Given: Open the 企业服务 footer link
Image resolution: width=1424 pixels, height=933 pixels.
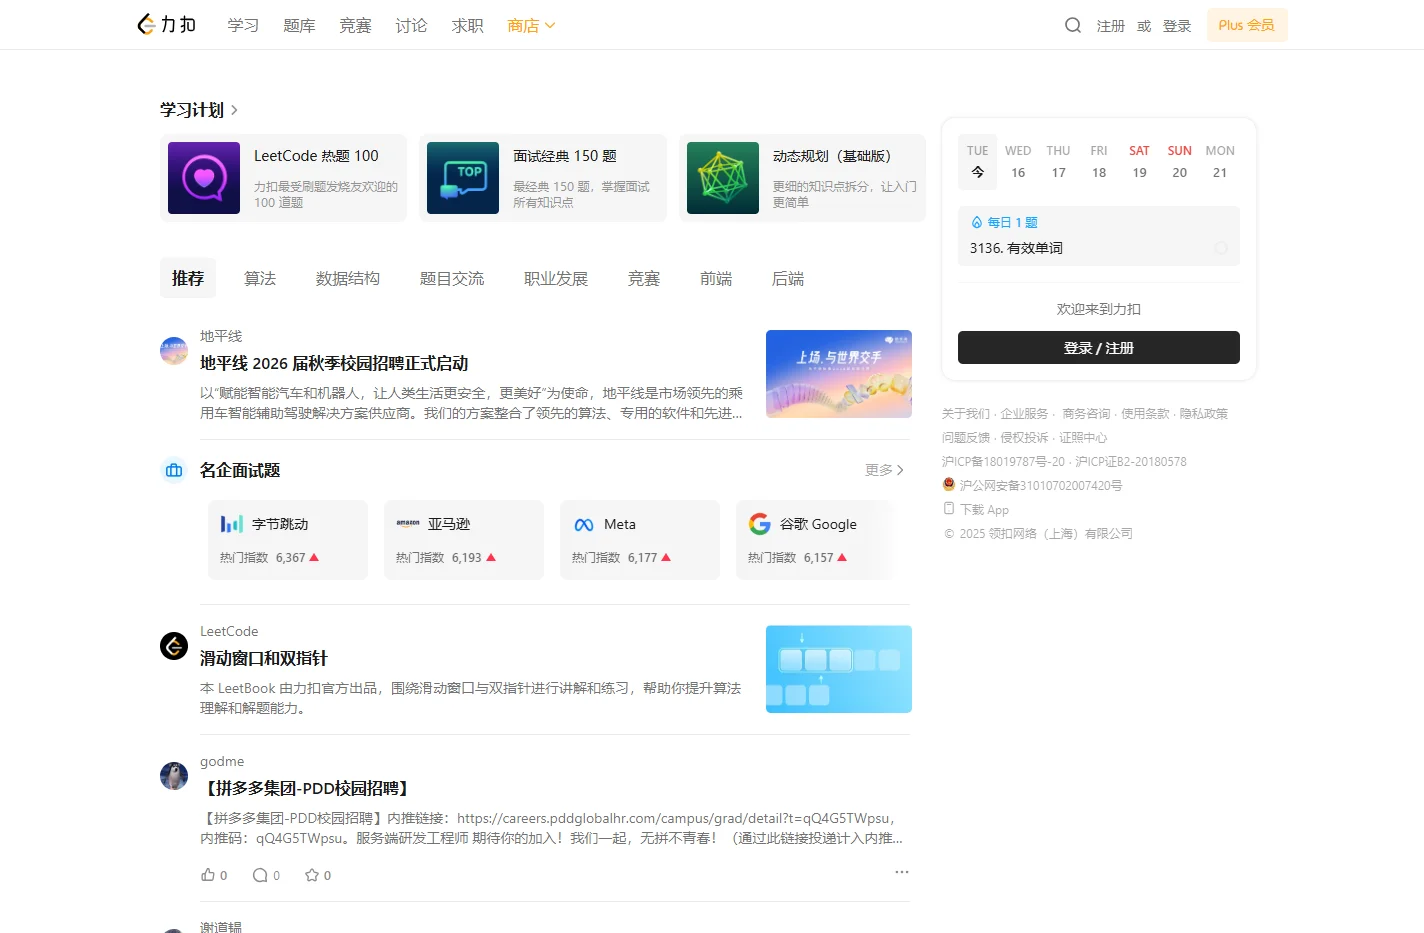Looking at the screenshot, I should tap(1025, 414).
